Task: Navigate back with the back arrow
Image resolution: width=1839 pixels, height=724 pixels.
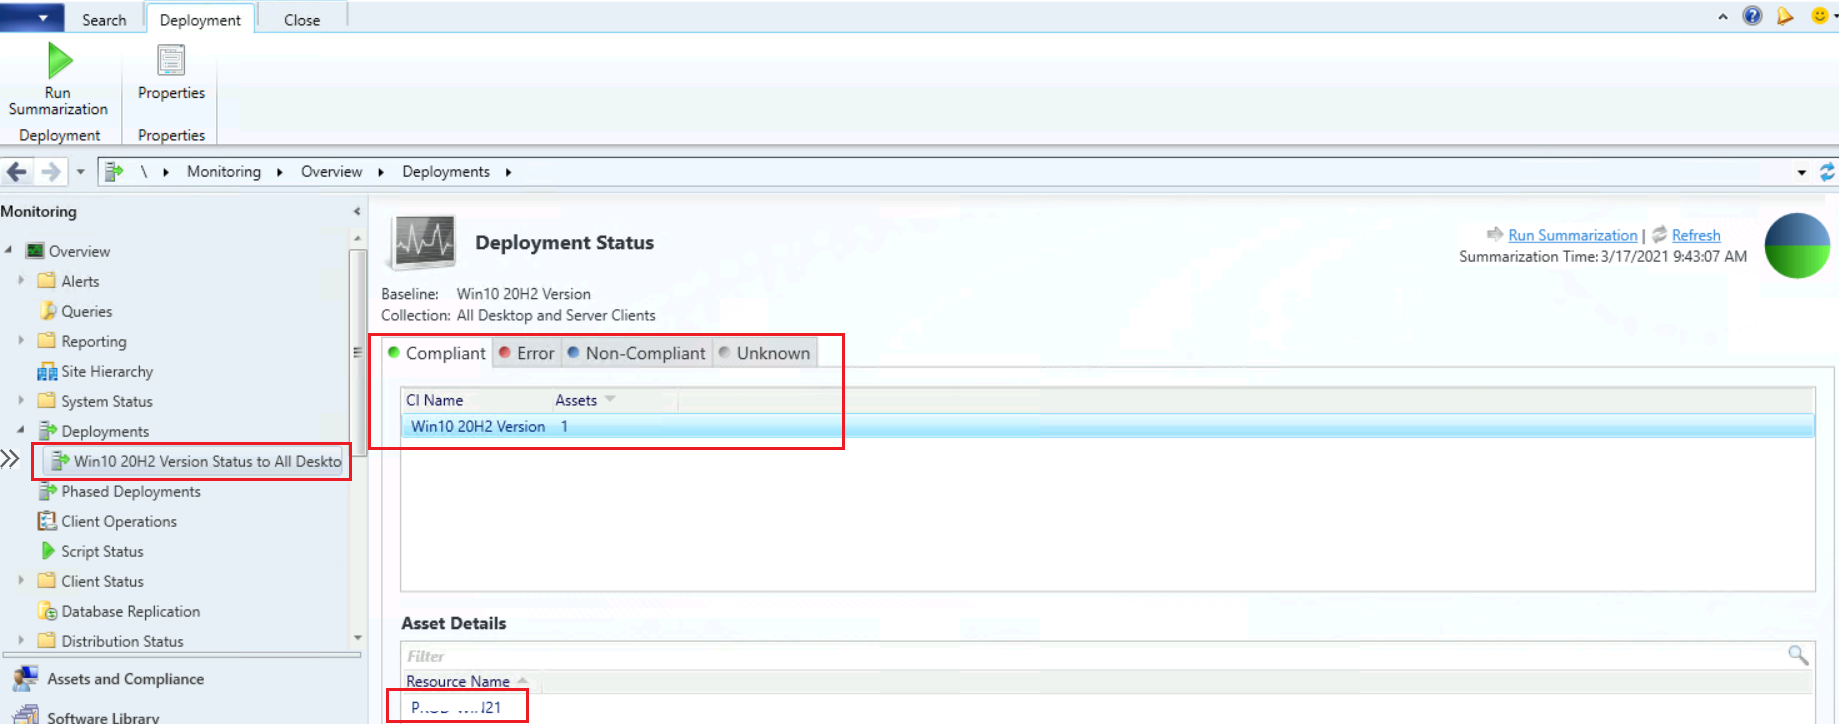Action: 17,172
